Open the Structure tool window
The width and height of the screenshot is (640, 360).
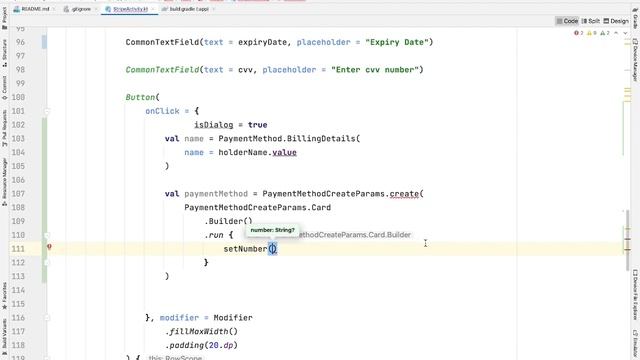click(x=4, y=53)
